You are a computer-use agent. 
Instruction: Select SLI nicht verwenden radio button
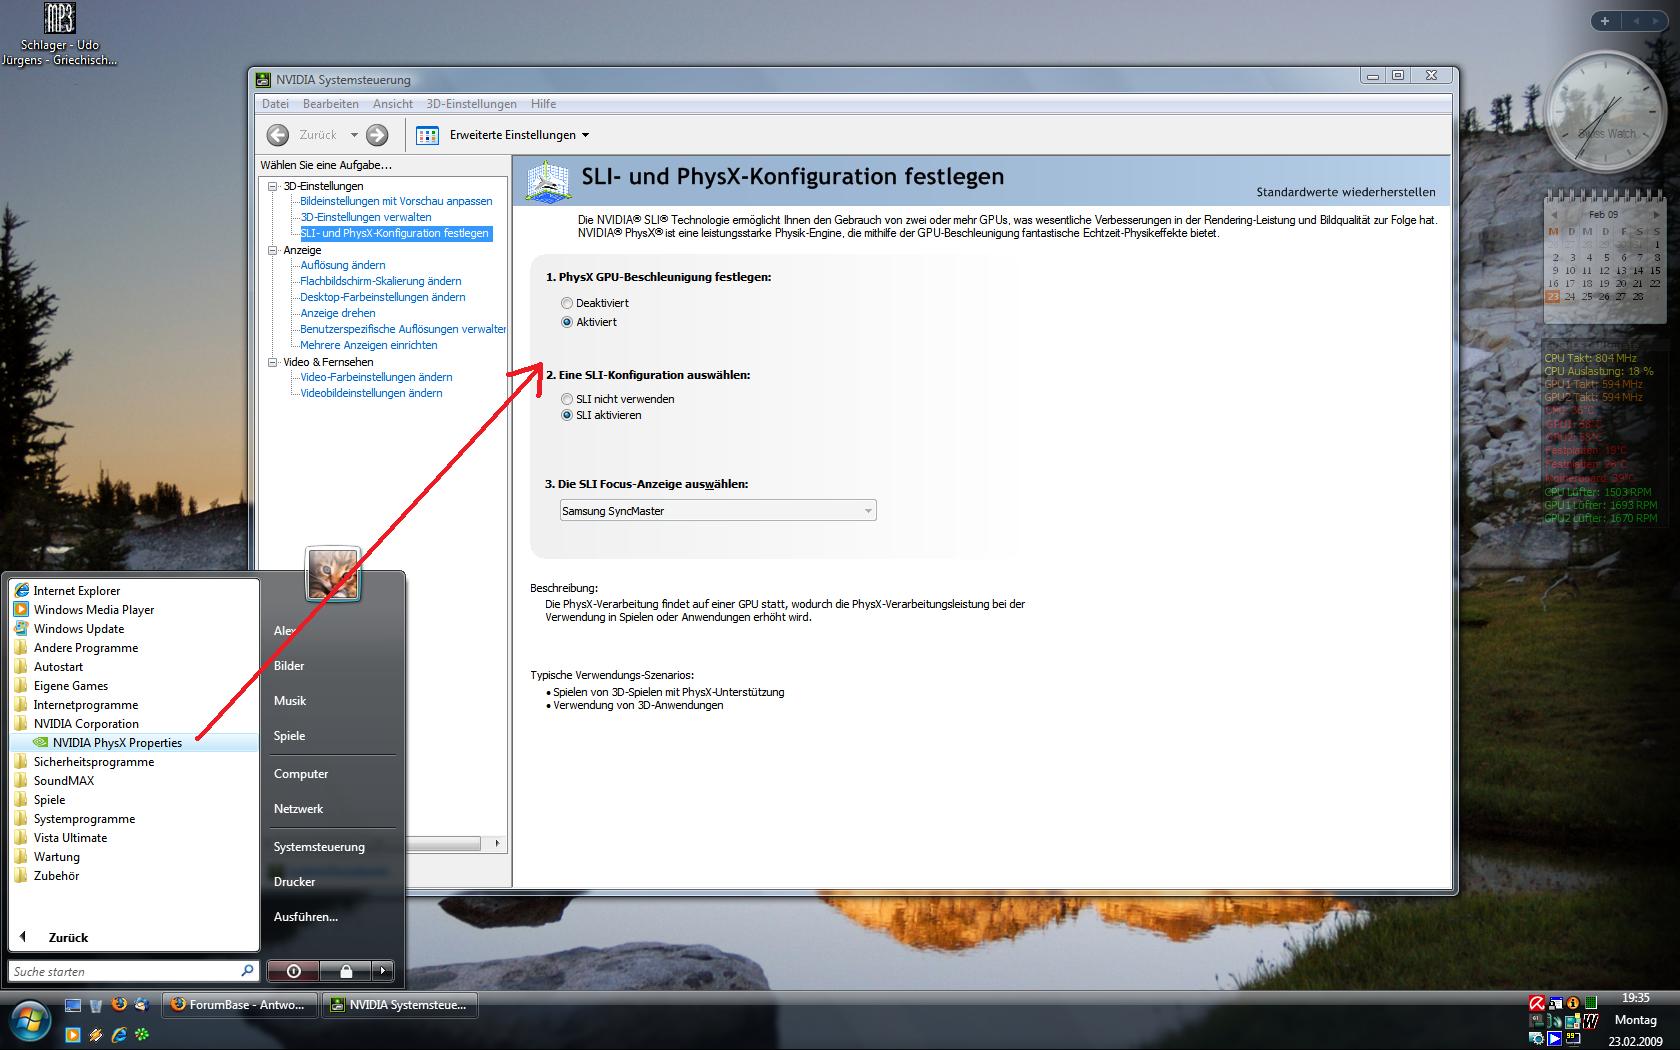(x=567, y=399)
